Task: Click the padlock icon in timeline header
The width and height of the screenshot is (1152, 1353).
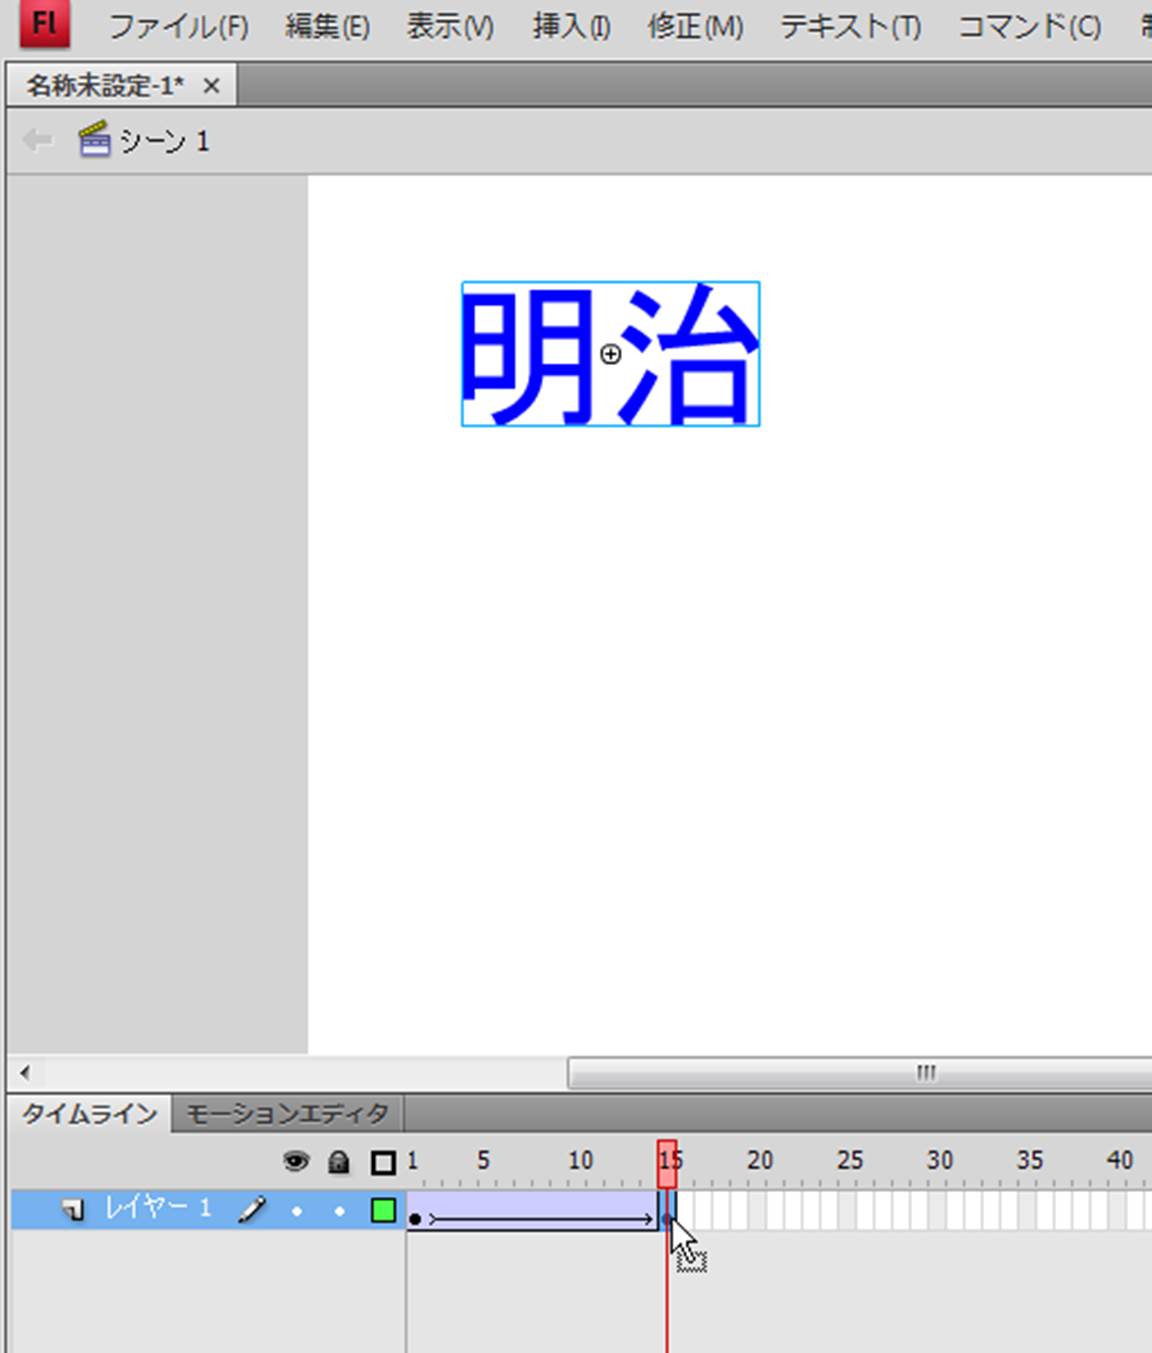Action: (339, 1161)
